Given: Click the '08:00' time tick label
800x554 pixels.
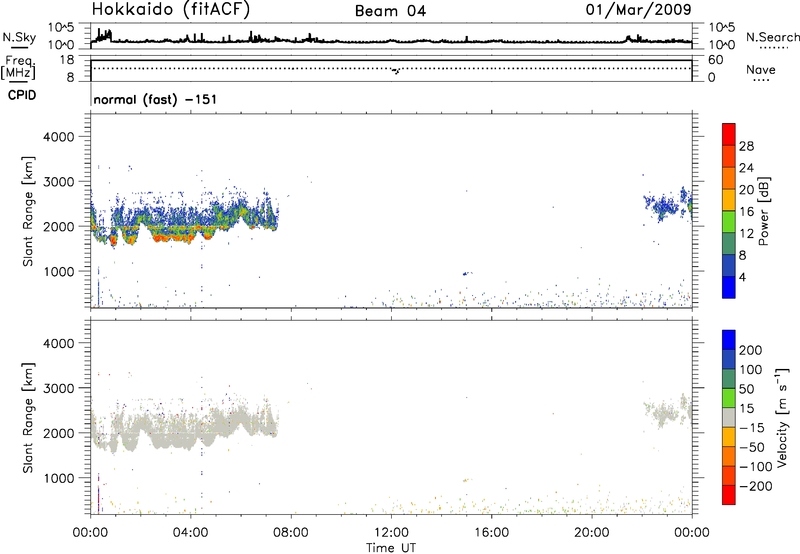Looking at the screenshot, I should tap(291, 533).
